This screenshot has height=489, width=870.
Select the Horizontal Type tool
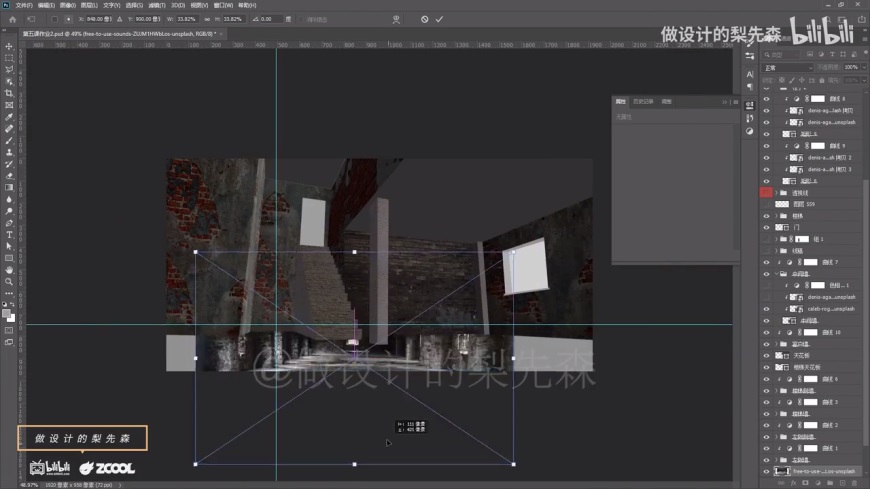9,235
